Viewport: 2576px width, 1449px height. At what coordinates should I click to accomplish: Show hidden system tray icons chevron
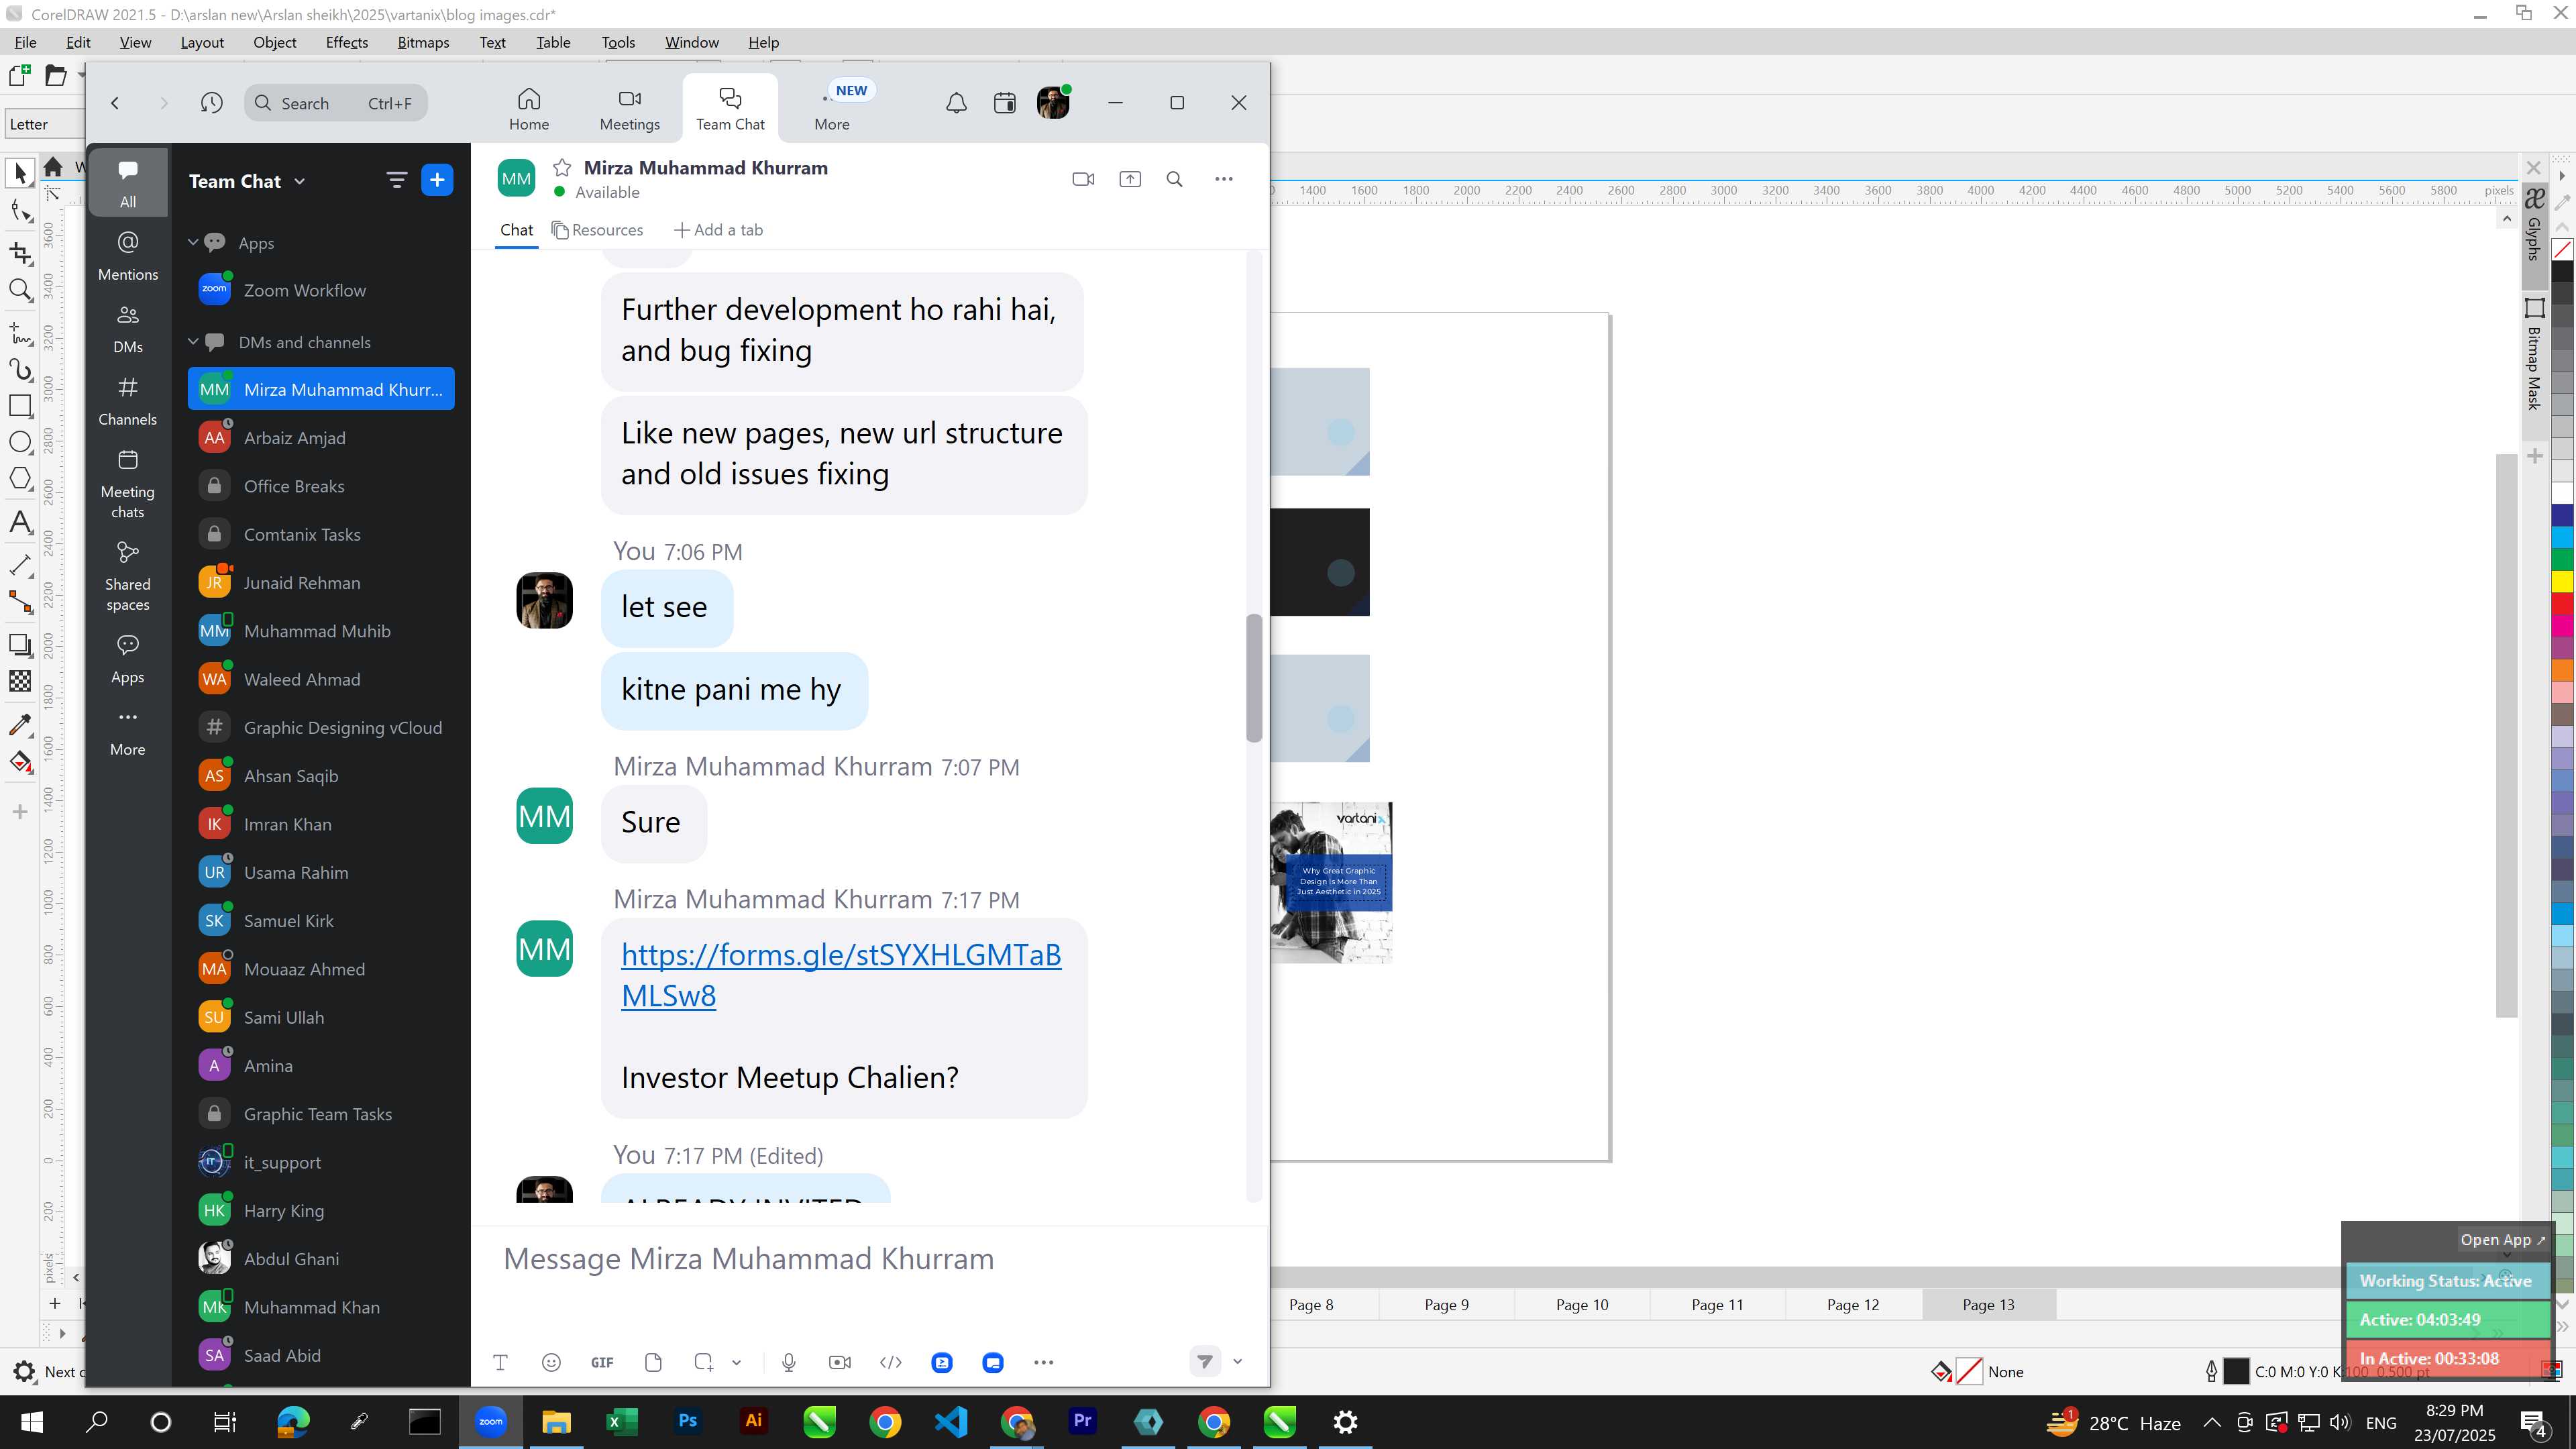click(2212, 1422)
